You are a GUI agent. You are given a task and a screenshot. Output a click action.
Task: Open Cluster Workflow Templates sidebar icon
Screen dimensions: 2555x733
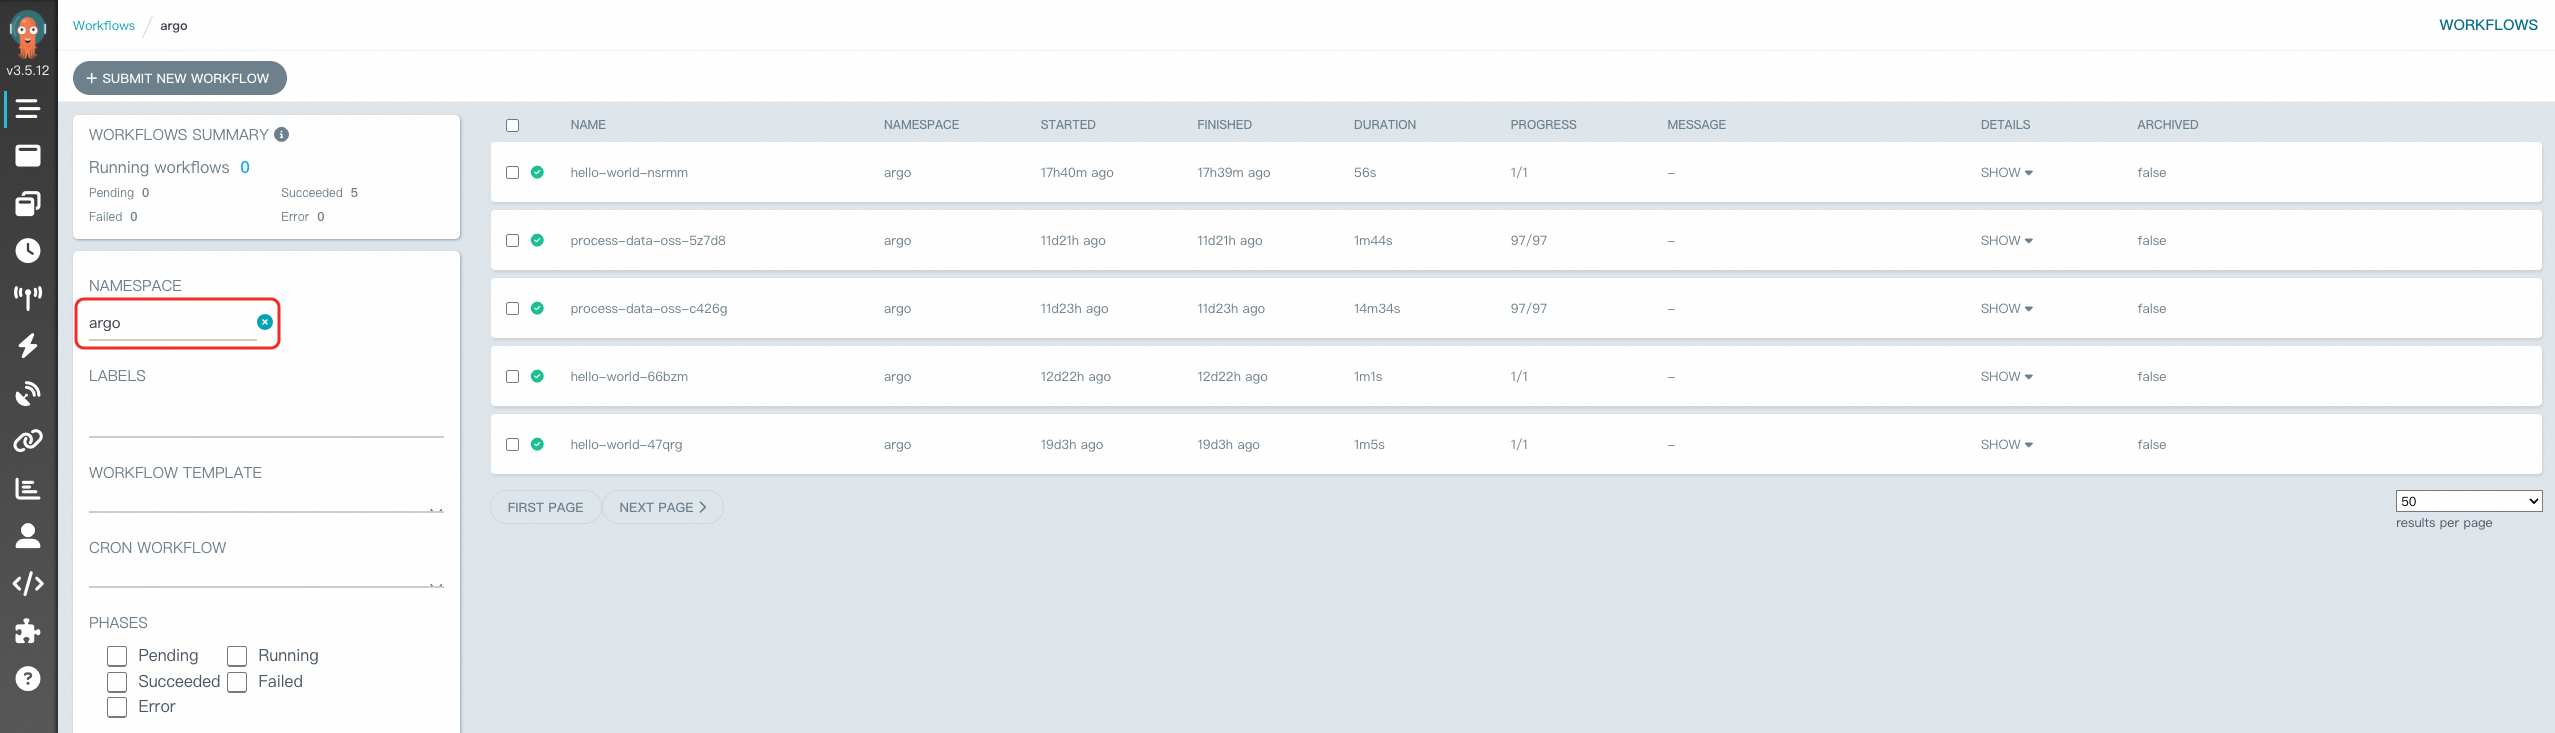[x=28, y=203]
